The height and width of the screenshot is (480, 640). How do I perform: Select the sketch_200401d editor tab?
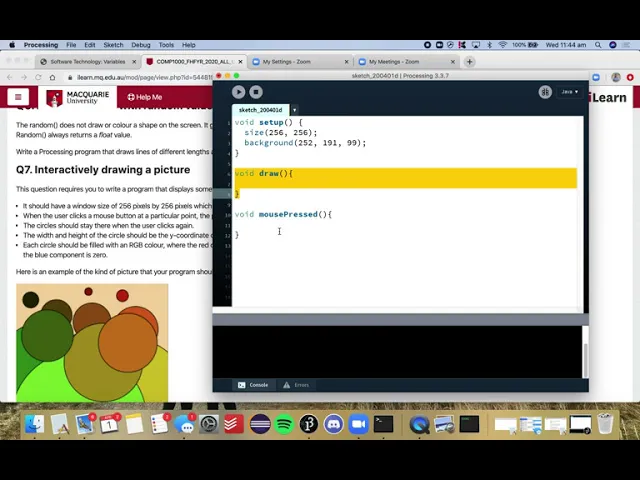point(260,110)
